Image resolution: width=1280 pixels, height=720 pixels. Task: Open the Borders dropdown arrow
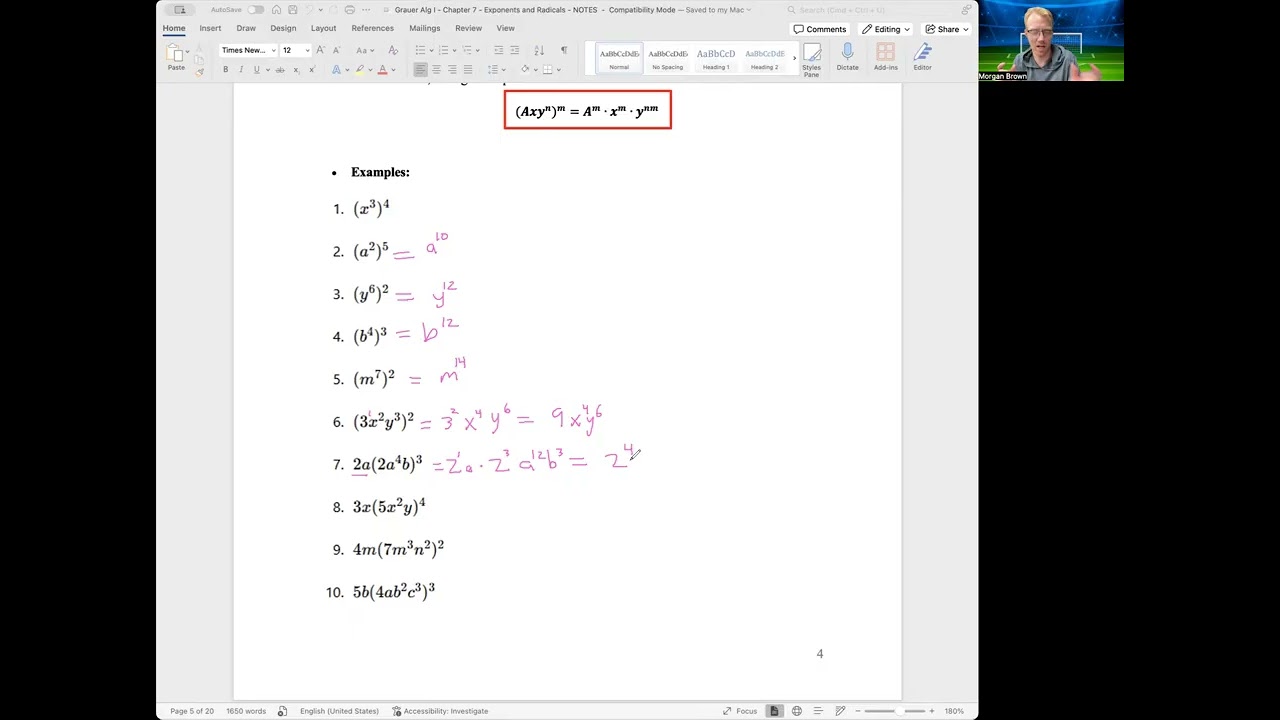point(558,70)
